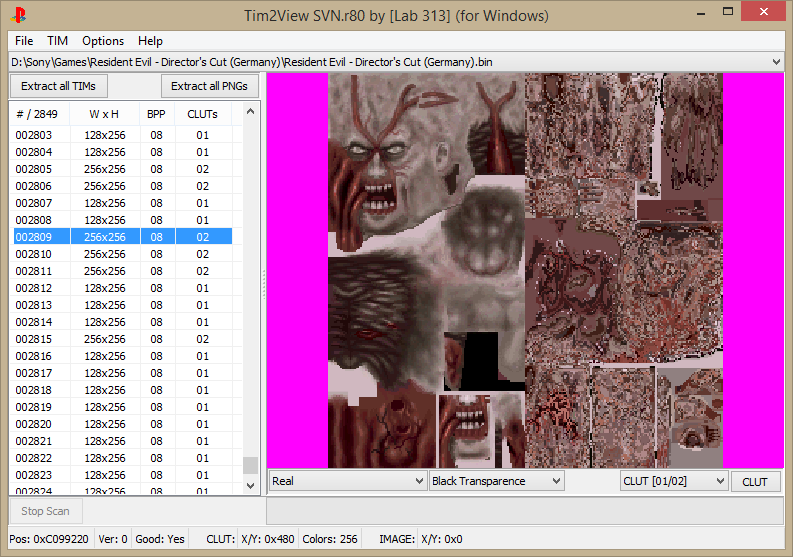Open the File menu

(24, 41)
